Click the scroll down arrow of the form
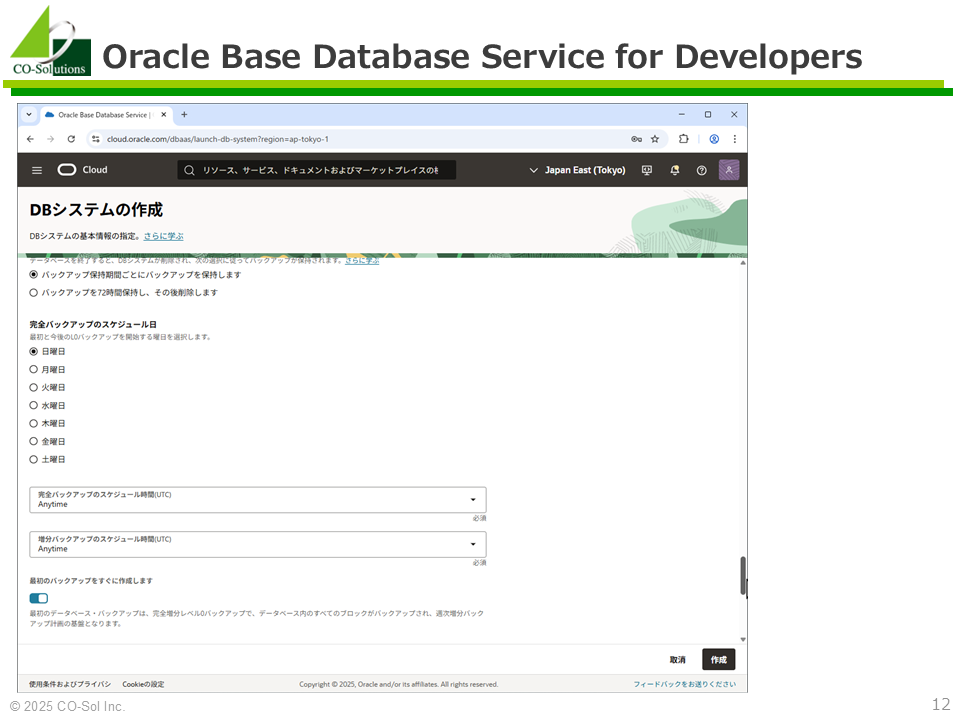Image resolution: width=960 pixels, height=720 pixels. [743, 639]
